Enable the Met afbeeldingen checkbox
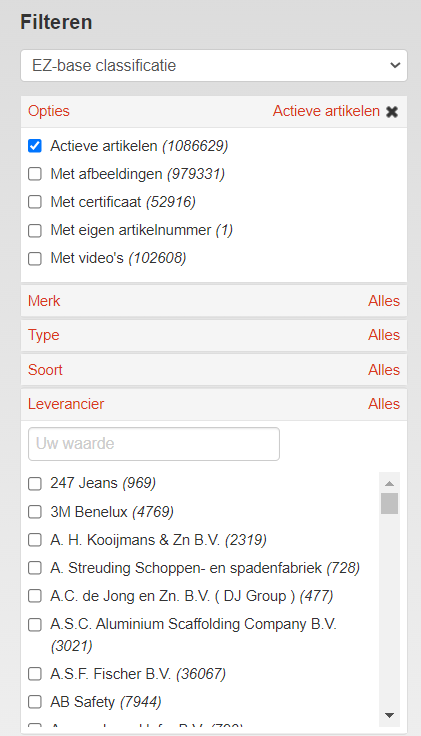The width and height of the screenshot is (421, 736). (x=35, y=174)
